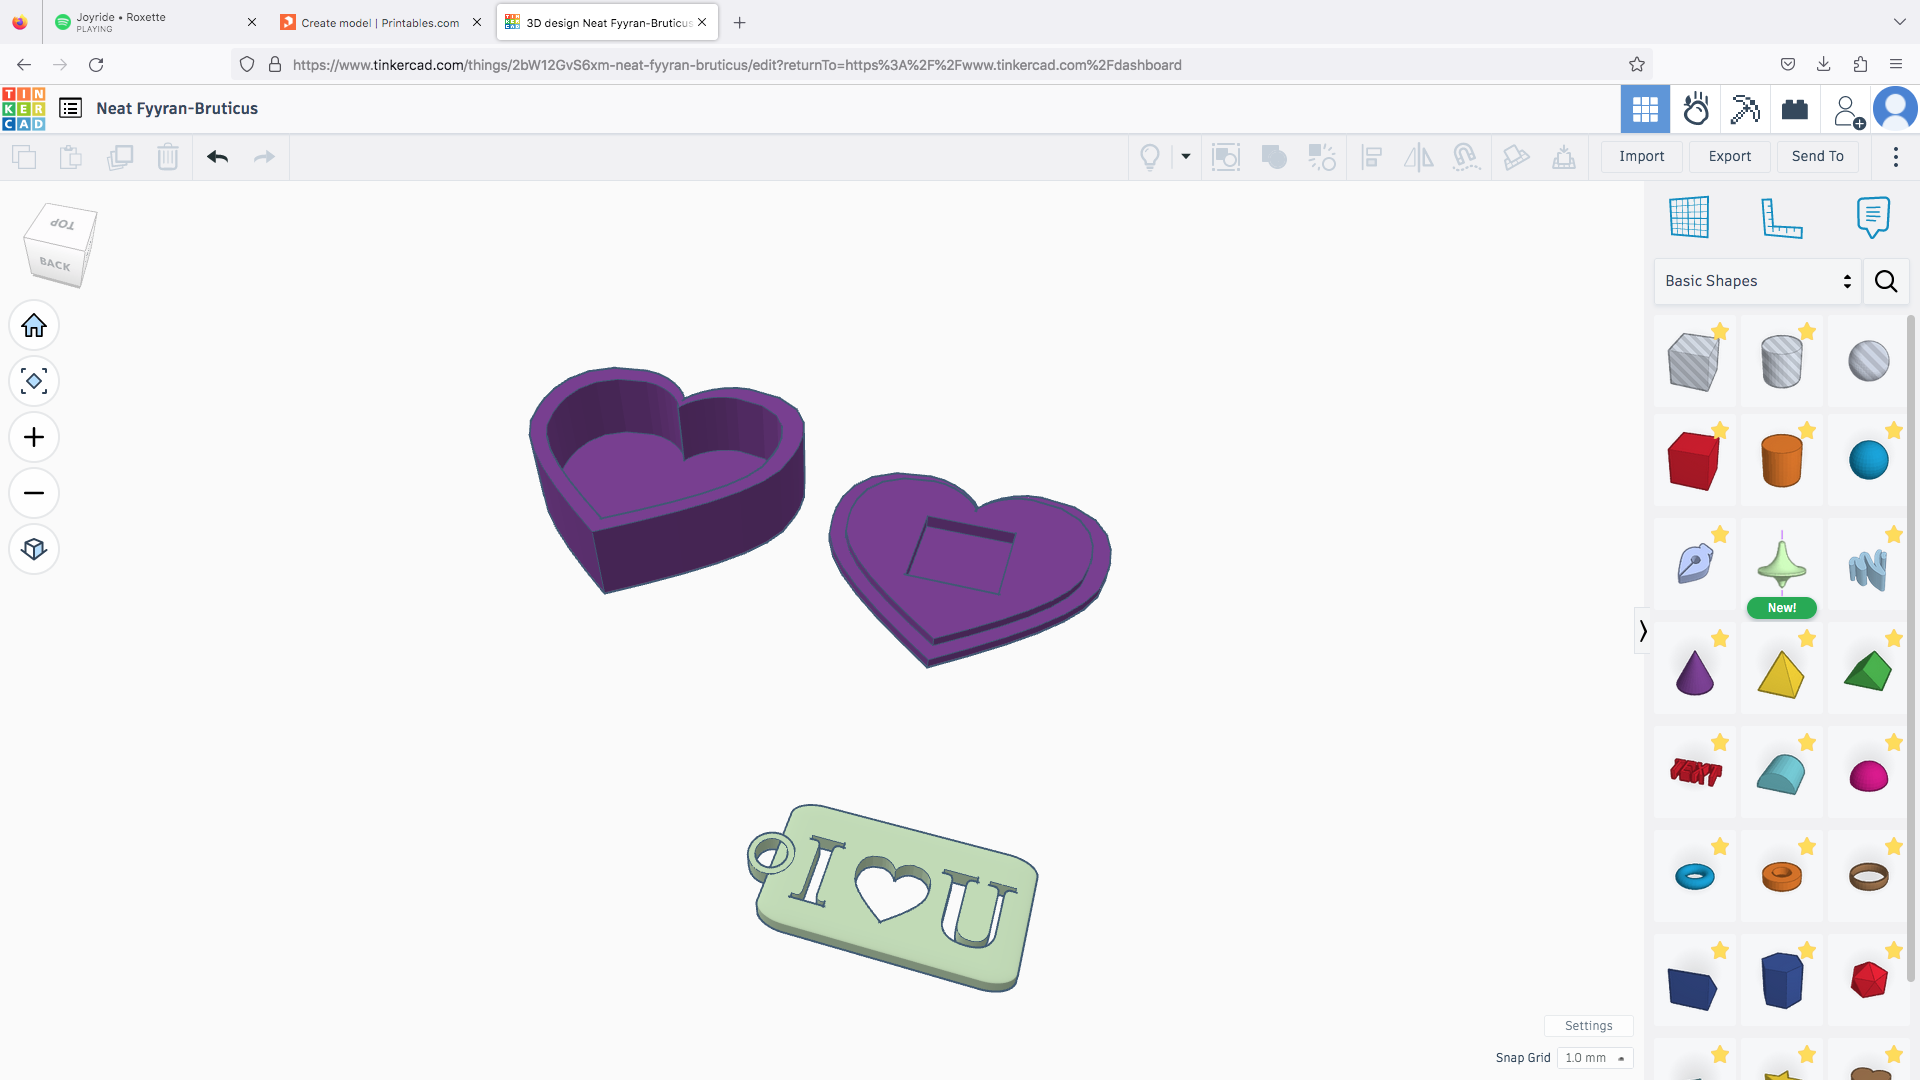Viewport: 1920px width, 1080px height.
Task: Open the Snap Grid value dropdown
Action: [1594, 1058]
